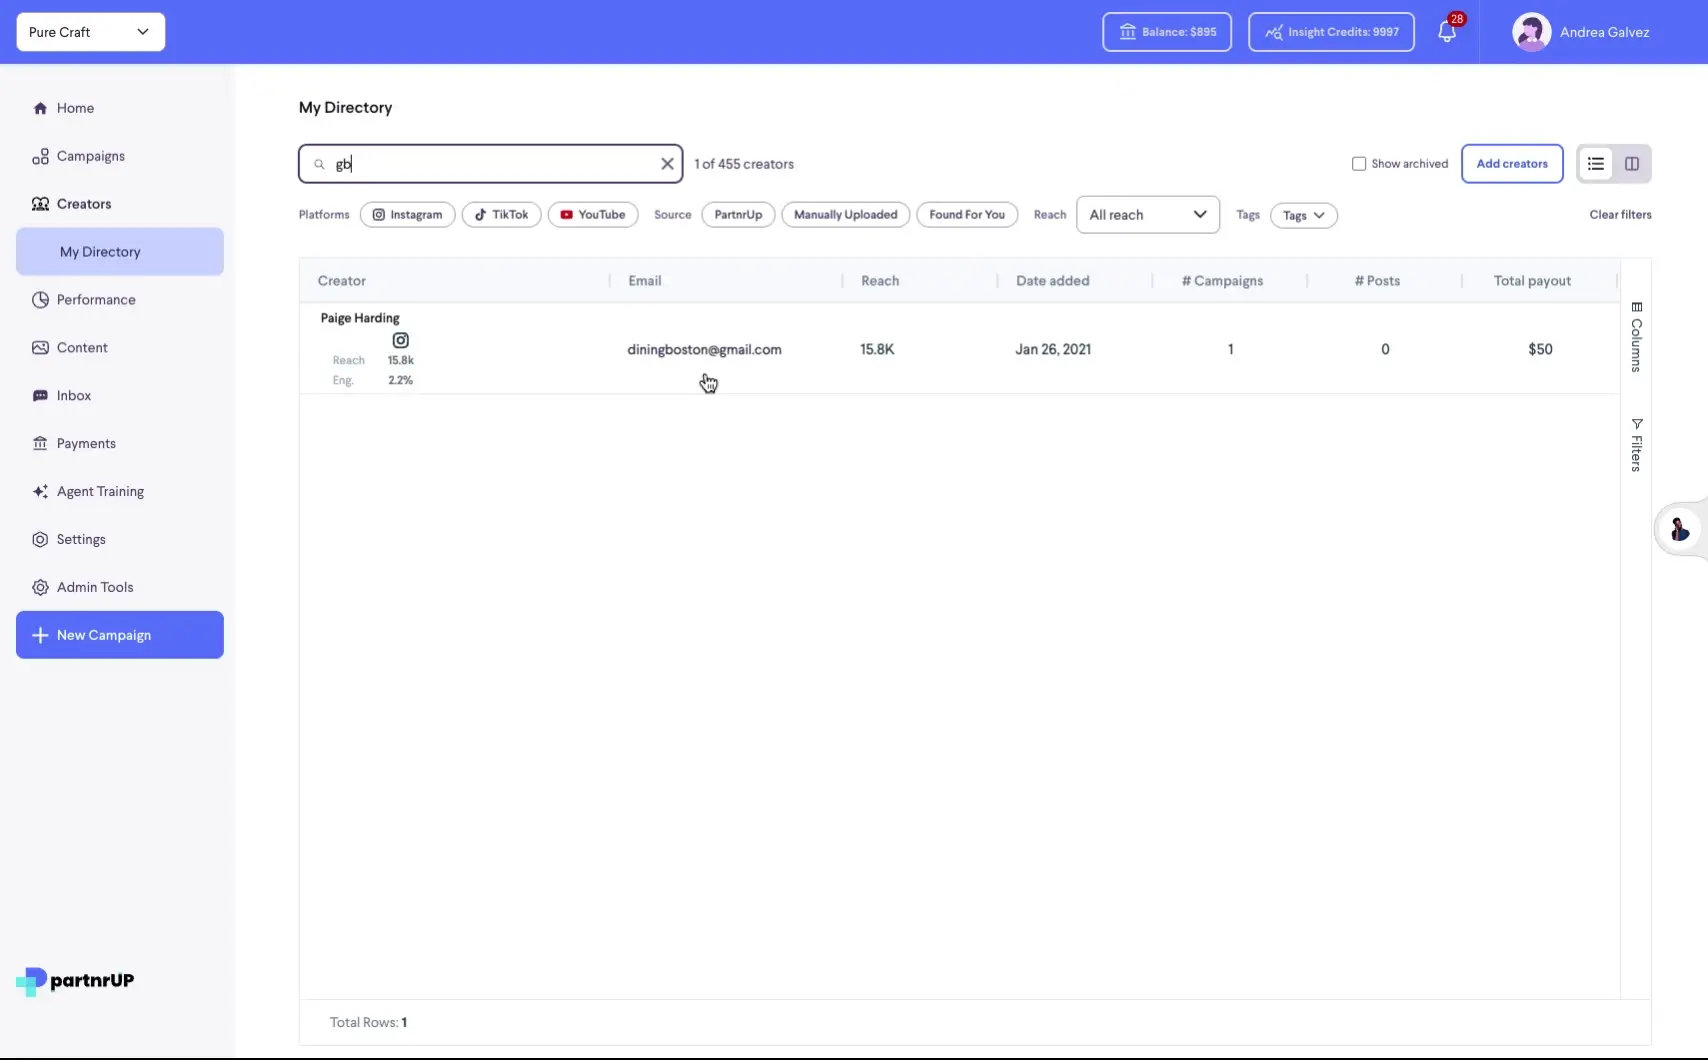Screen dimensions: 1708x1060
Task: Switch to list view layout
Action: [x=1596, y=164]
